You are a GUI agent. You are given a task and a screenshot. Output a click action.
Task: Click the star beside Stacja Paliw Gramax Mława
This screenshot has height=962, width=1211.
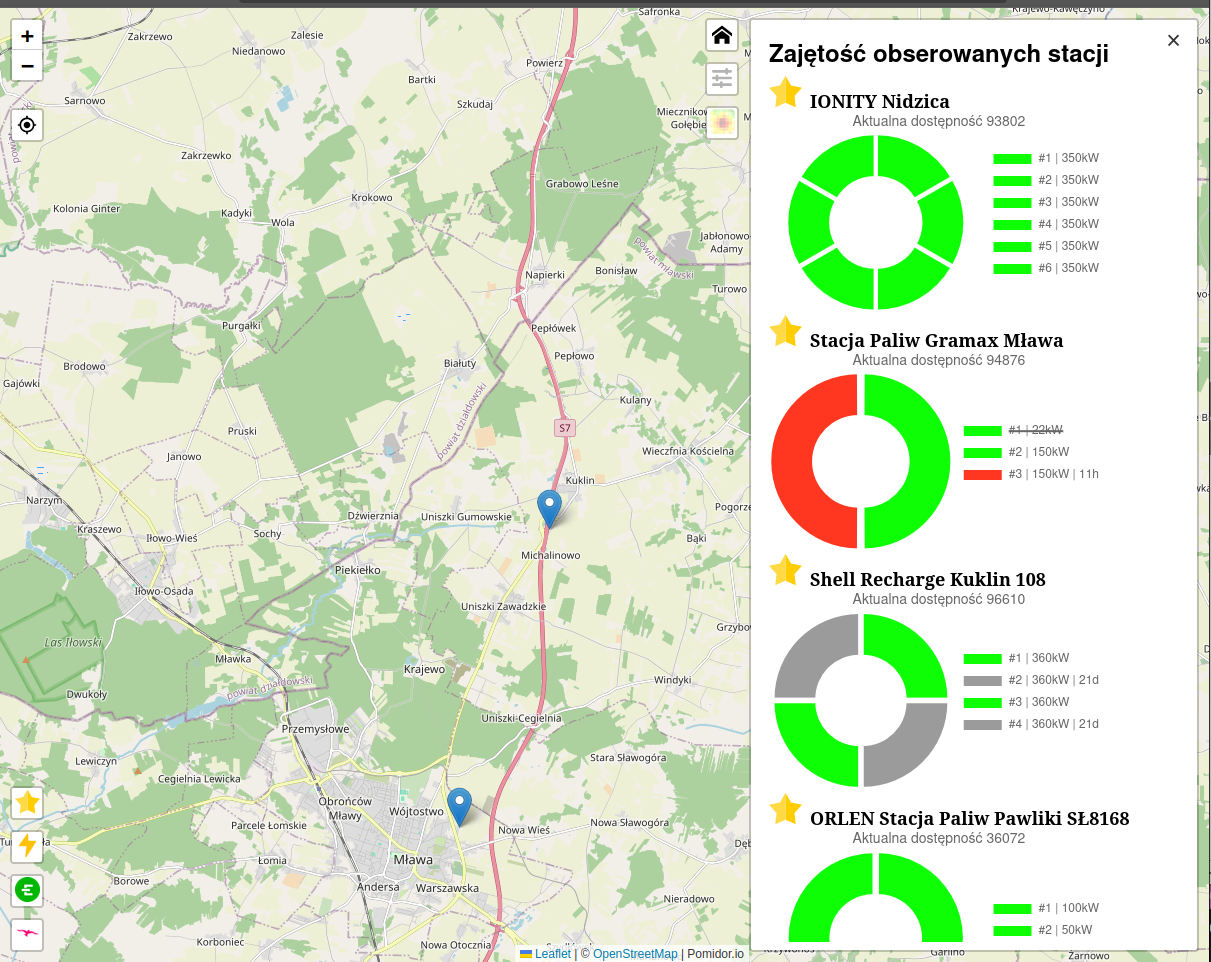point(786,332)
